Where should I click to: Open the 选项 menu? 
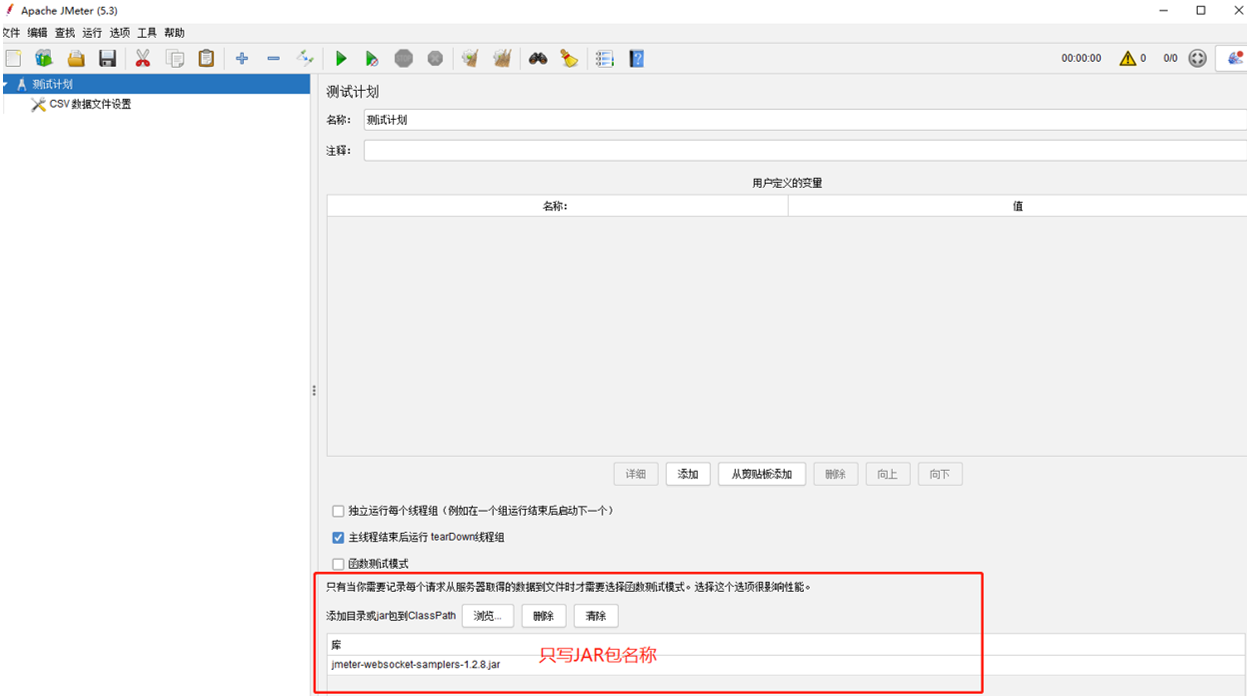(x=120, y=33)
